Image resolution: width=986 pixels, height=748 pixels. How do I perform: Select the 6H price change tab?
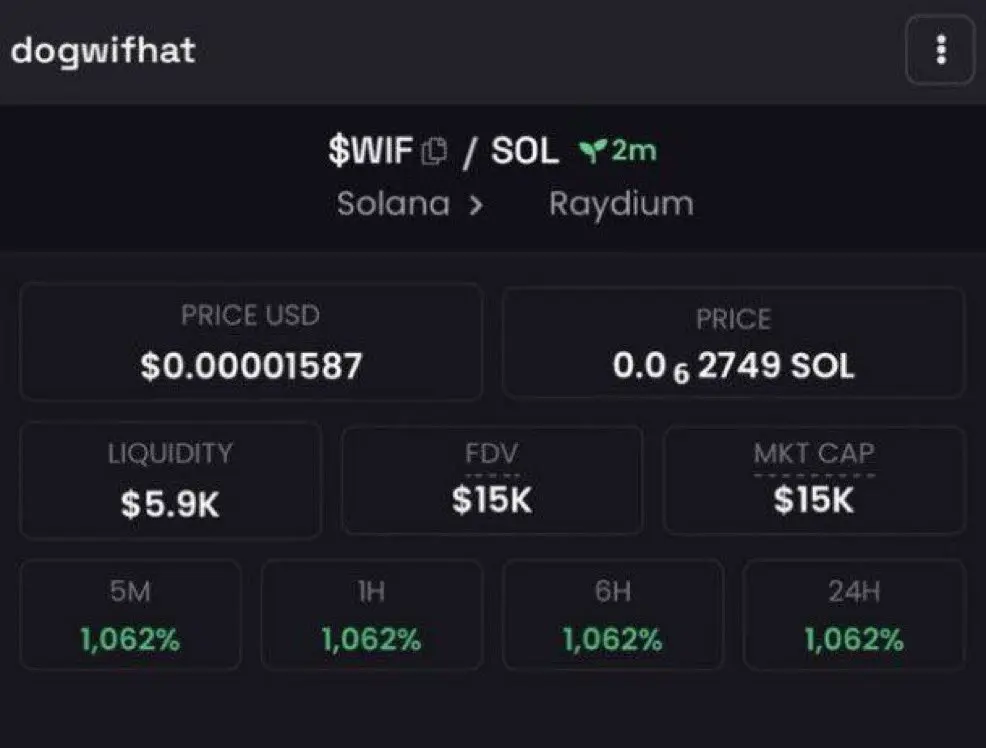coord(613,615)
